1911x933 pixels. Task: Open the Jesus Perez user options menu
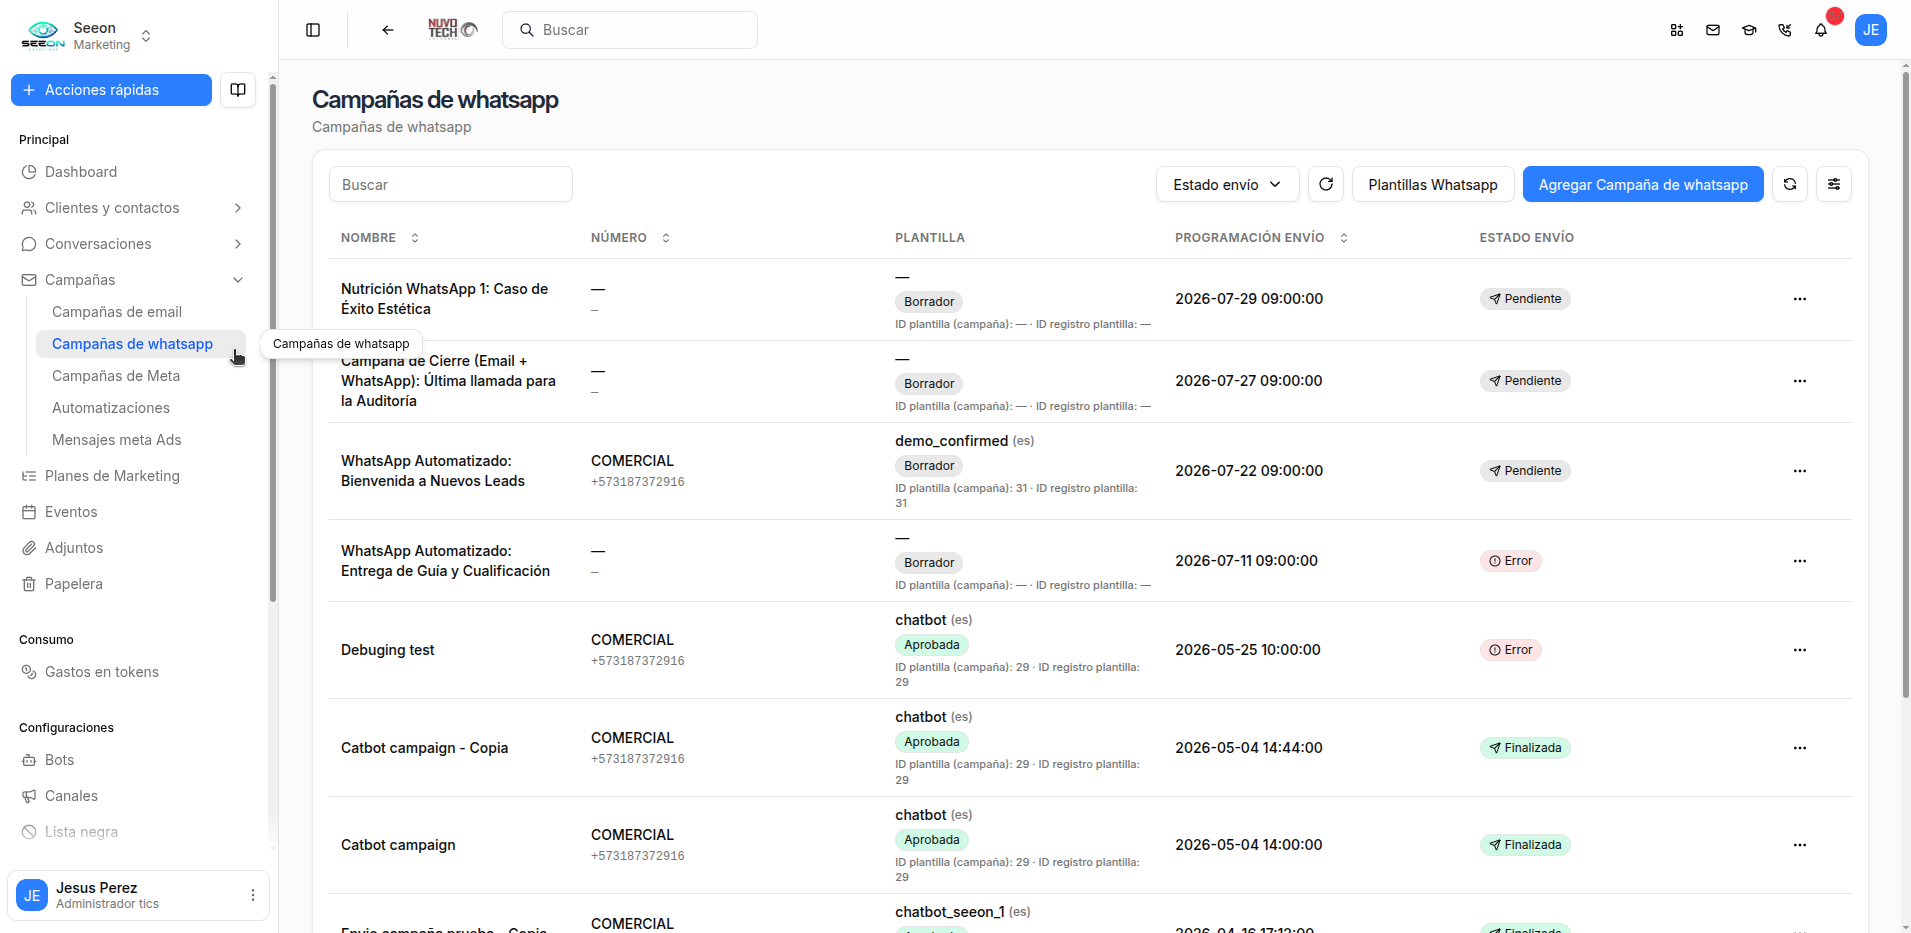coord(253,895)
